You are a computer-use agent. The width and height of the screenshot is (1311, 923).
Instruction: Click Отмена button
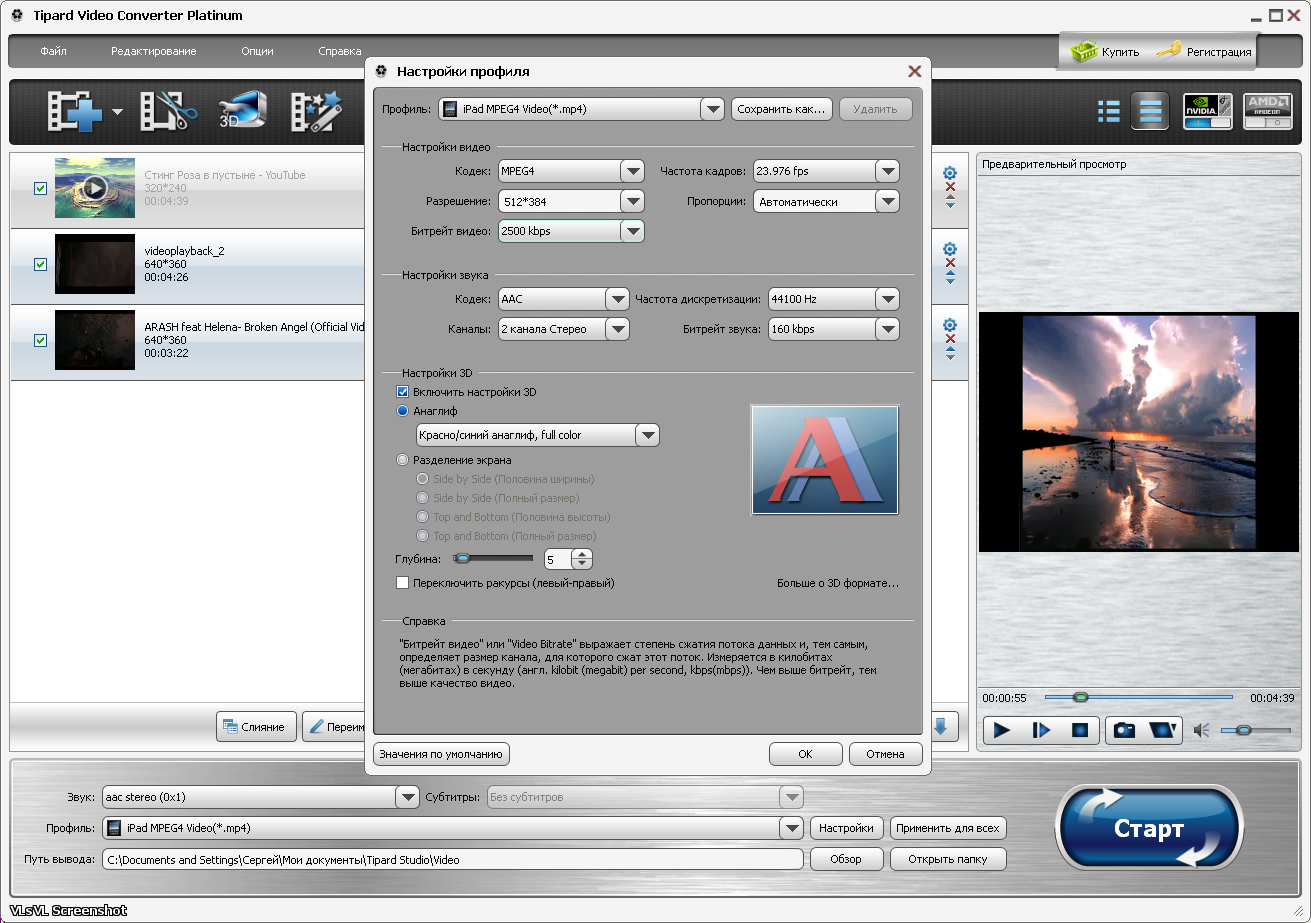click(886, 754)
